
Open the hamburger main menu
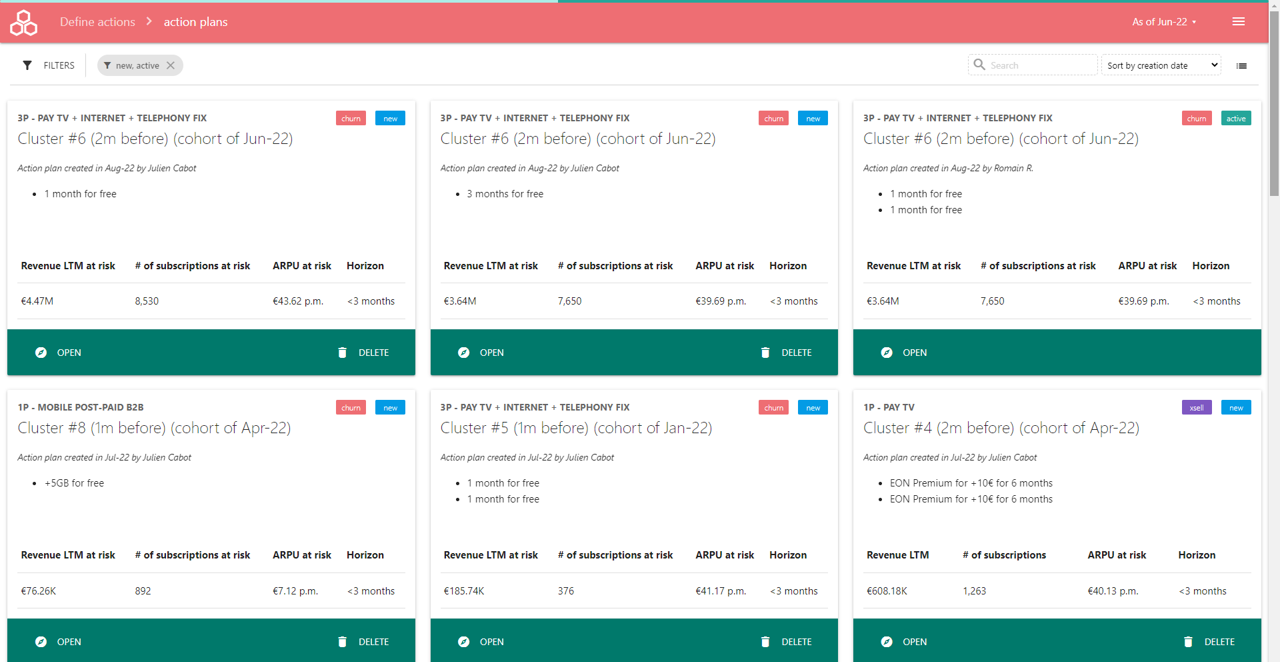point(1238,22)
